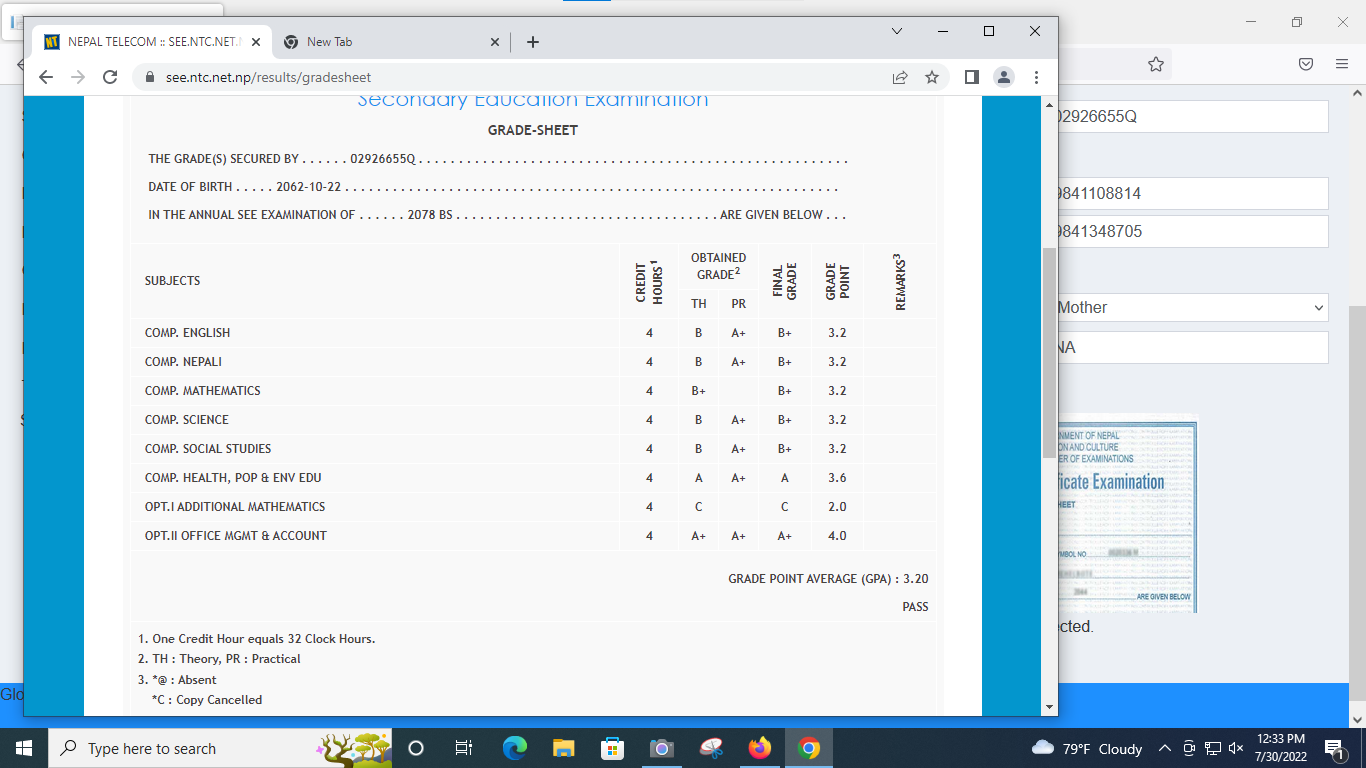Image resolution: width=1366 pixels, height=768 pixels.
Task: Expand the Mother relation dropdown
Action: [1190, 308]
